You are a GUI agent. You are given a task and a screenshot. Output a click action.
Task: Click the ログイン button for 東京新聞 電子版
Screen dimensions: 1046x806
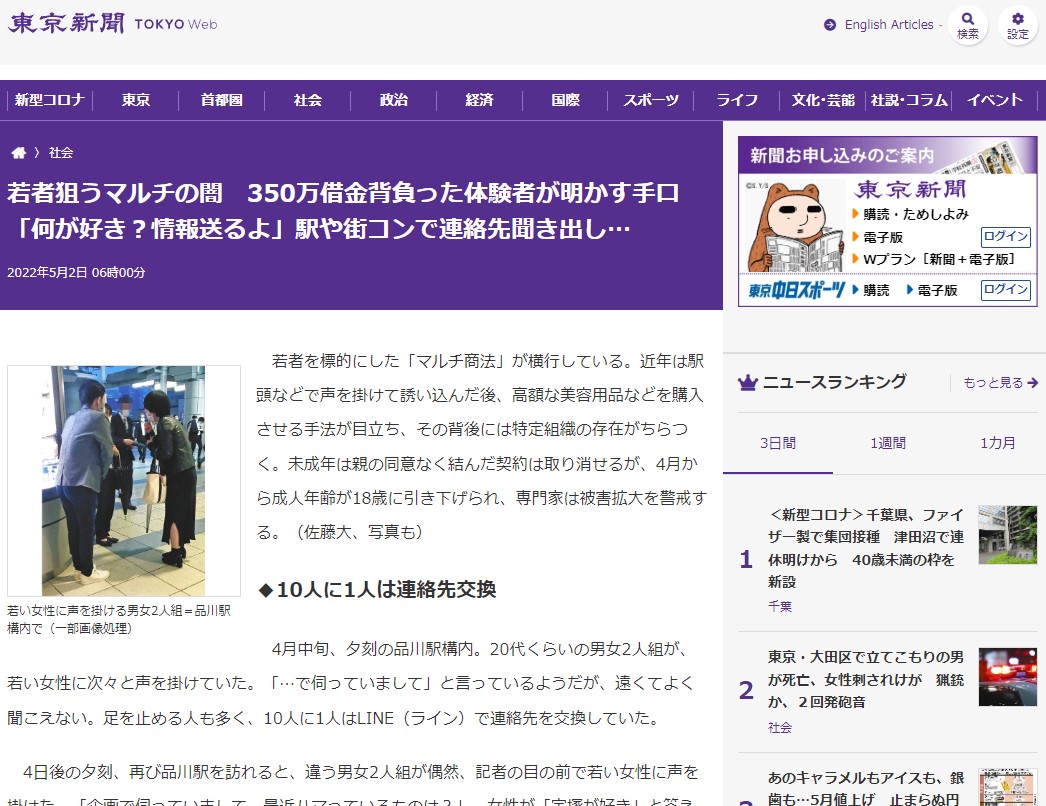1005,236
